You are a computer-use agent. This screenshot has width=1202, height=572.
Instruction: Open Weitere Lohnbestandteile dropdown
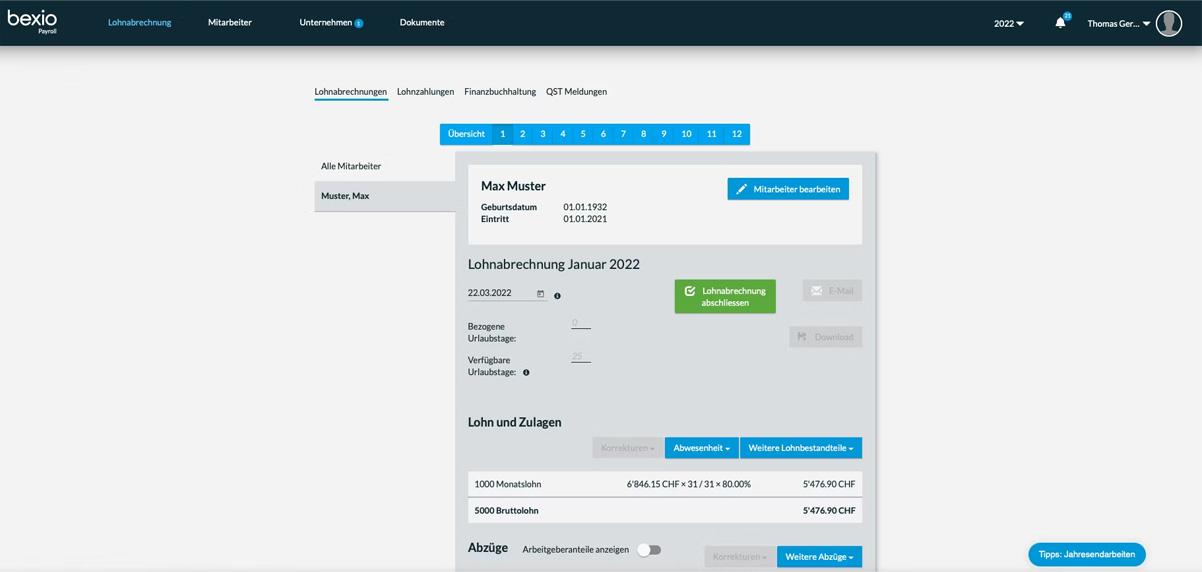[x=800, y=448]
